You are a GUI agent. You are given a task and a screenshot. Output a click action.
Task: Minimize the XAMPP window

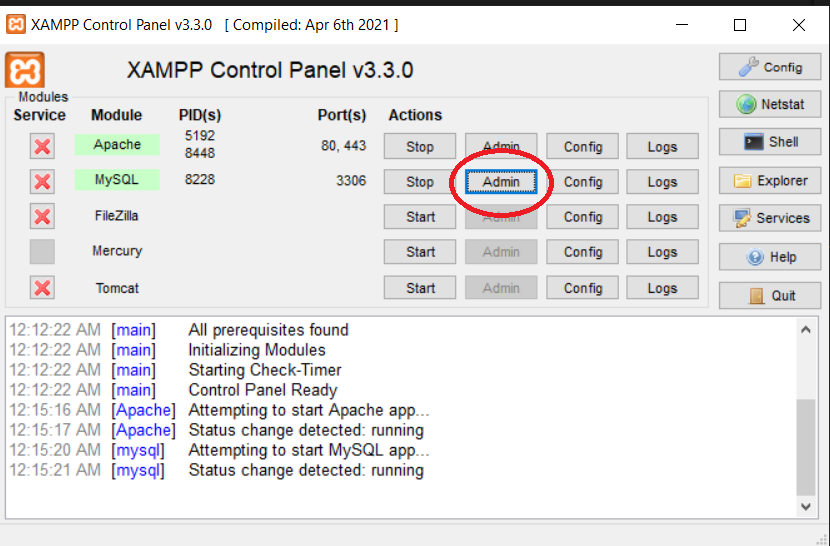click(x=682, y=24)
